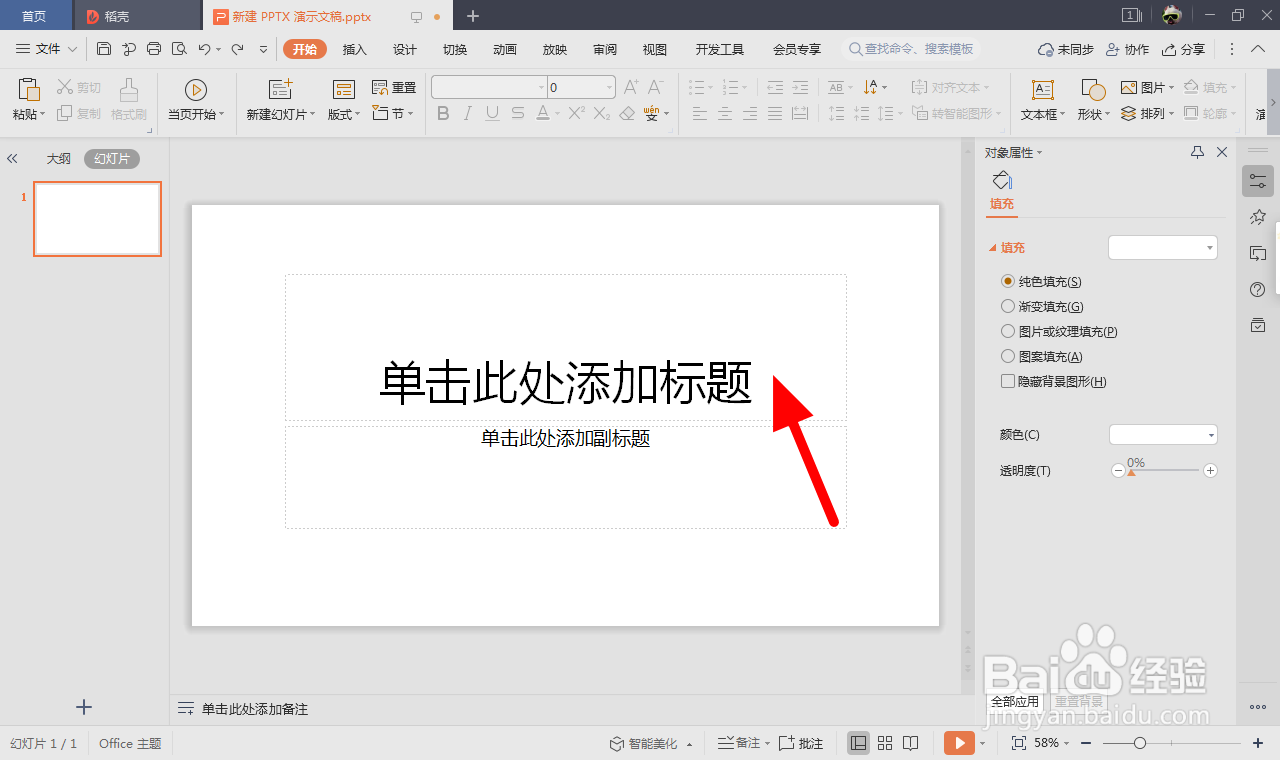Screen dimensions: 1280x760
Task: Toggle Hide background graphics checkbox
Action: coord(1008,381)
